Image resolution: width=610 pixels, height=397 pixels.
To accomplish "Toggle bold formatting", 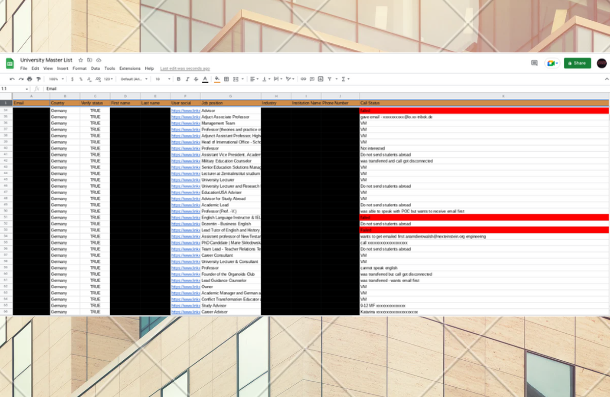I will tap(179, 79).
